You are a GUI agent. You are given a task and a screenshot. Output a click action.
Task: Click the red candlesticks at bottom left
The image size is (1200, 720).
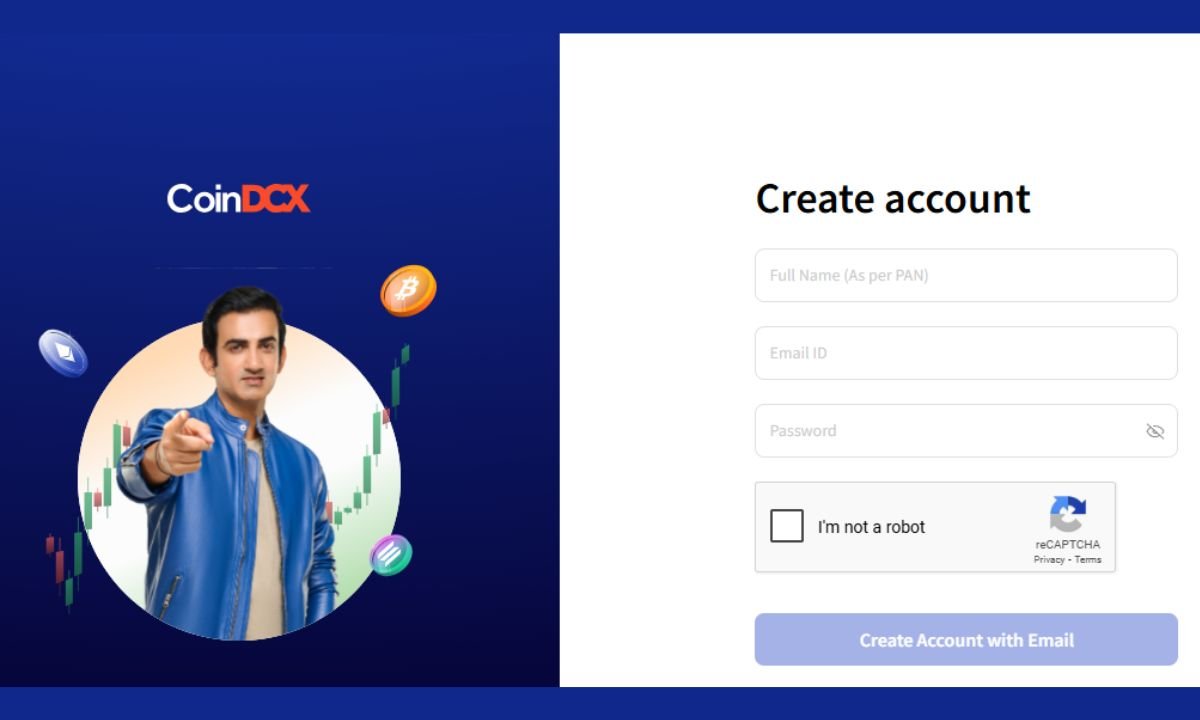55,560
